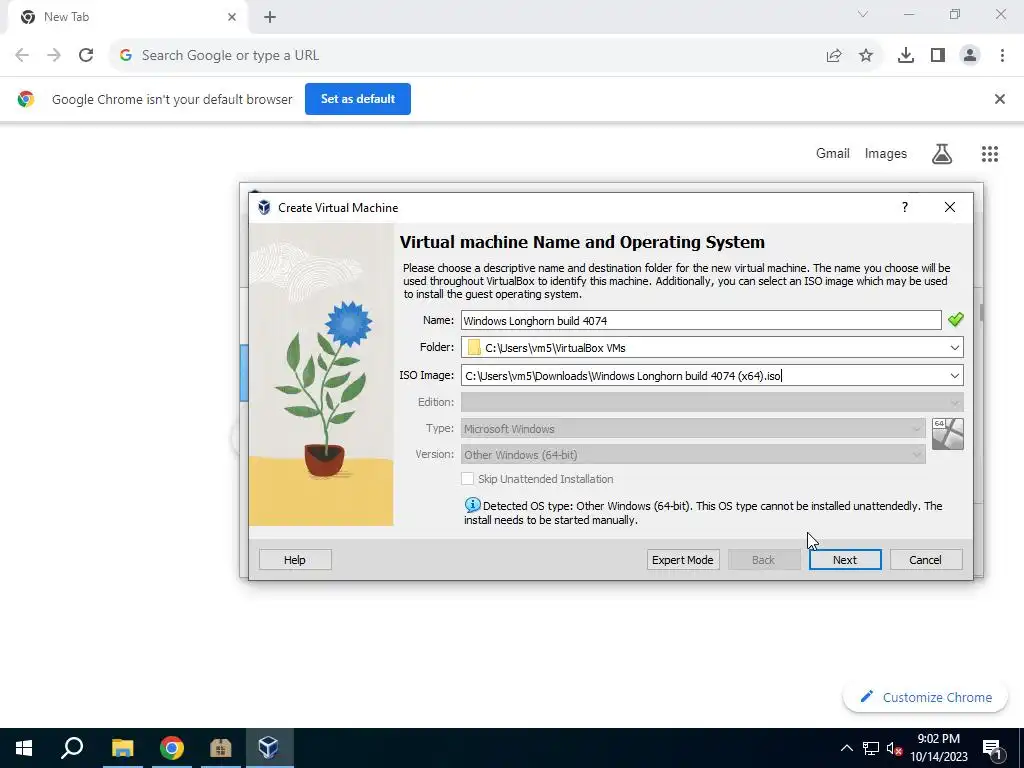This screenshot has width=1024, height=768.
Task: Bookmark this tab with star icon
Action: [866, 56]
